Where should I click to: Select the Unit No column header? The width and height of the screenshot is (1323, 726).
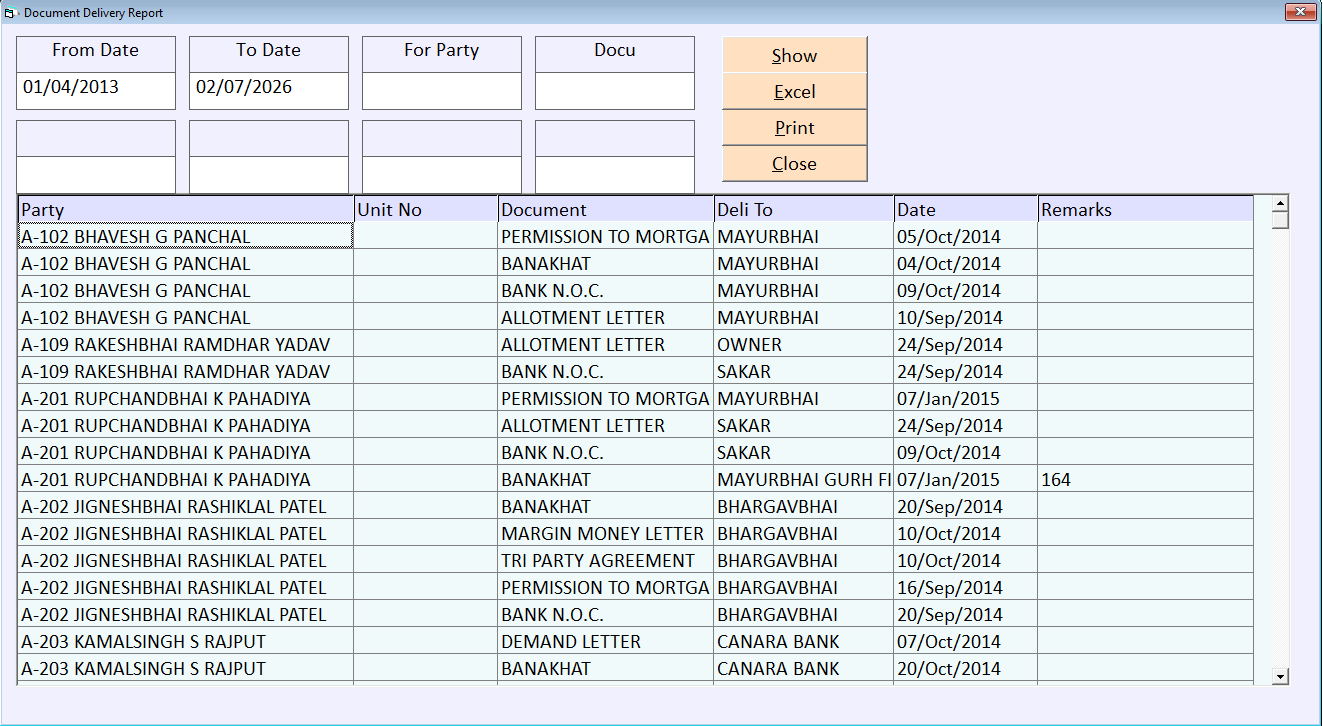[x=426, y=209]
